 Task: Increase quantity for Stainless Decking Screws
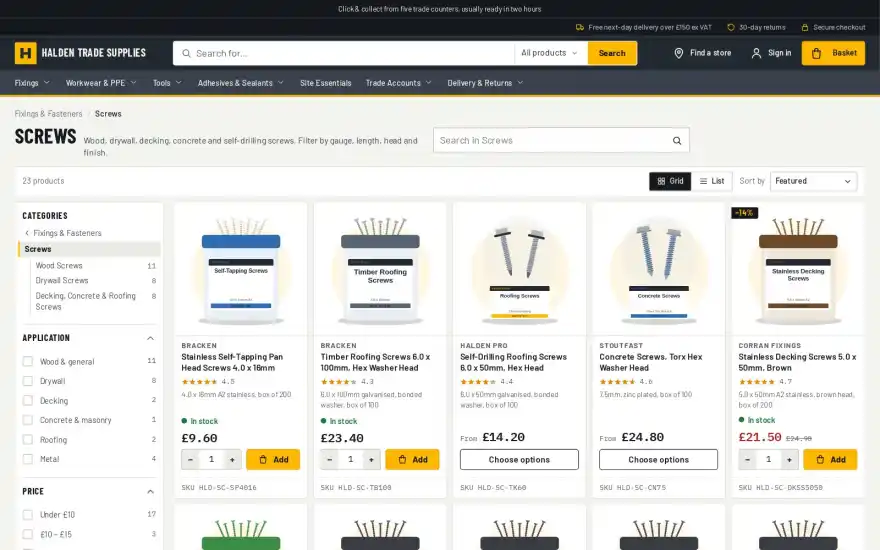click(790, 460)
